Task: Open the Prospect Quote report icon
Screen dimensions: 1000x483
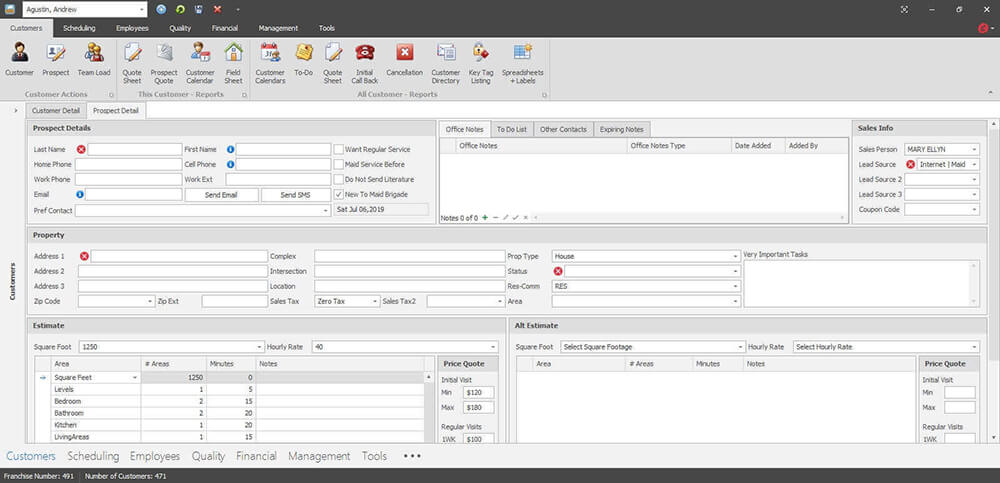Action: pos(164,62)
